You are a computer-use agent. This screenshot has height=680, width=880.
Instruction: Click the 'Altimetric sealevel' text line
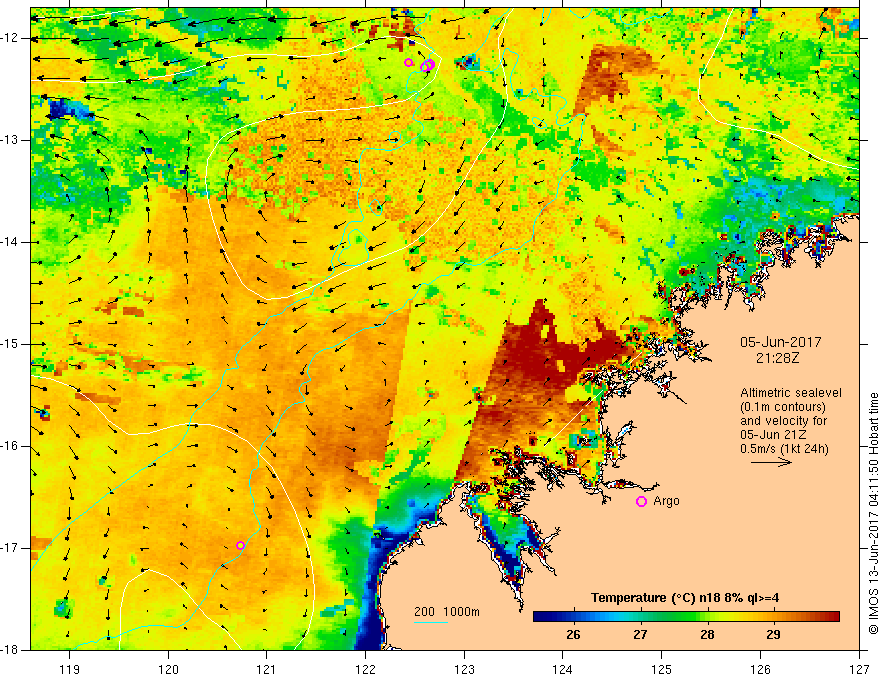coord(791,393)
